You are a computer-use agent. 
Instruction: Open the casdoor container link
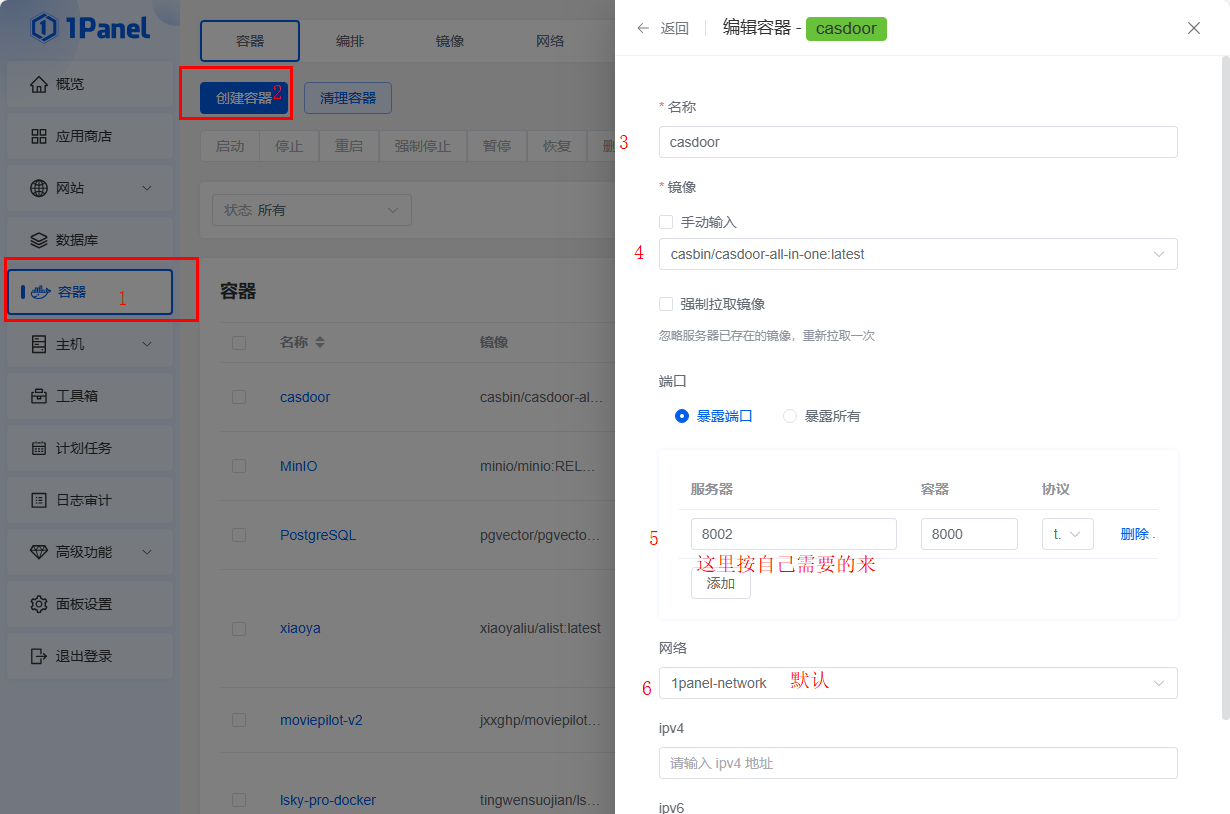[x=305, y=397]
